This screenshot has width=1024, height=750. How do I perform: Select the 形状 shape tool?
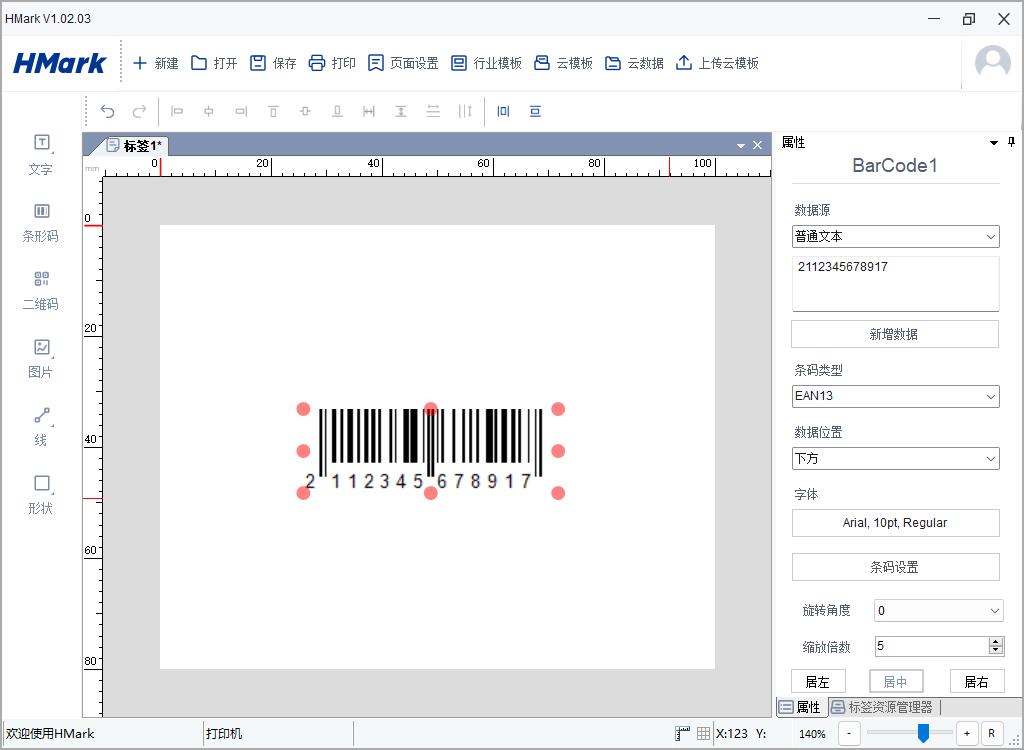(41, 494)
